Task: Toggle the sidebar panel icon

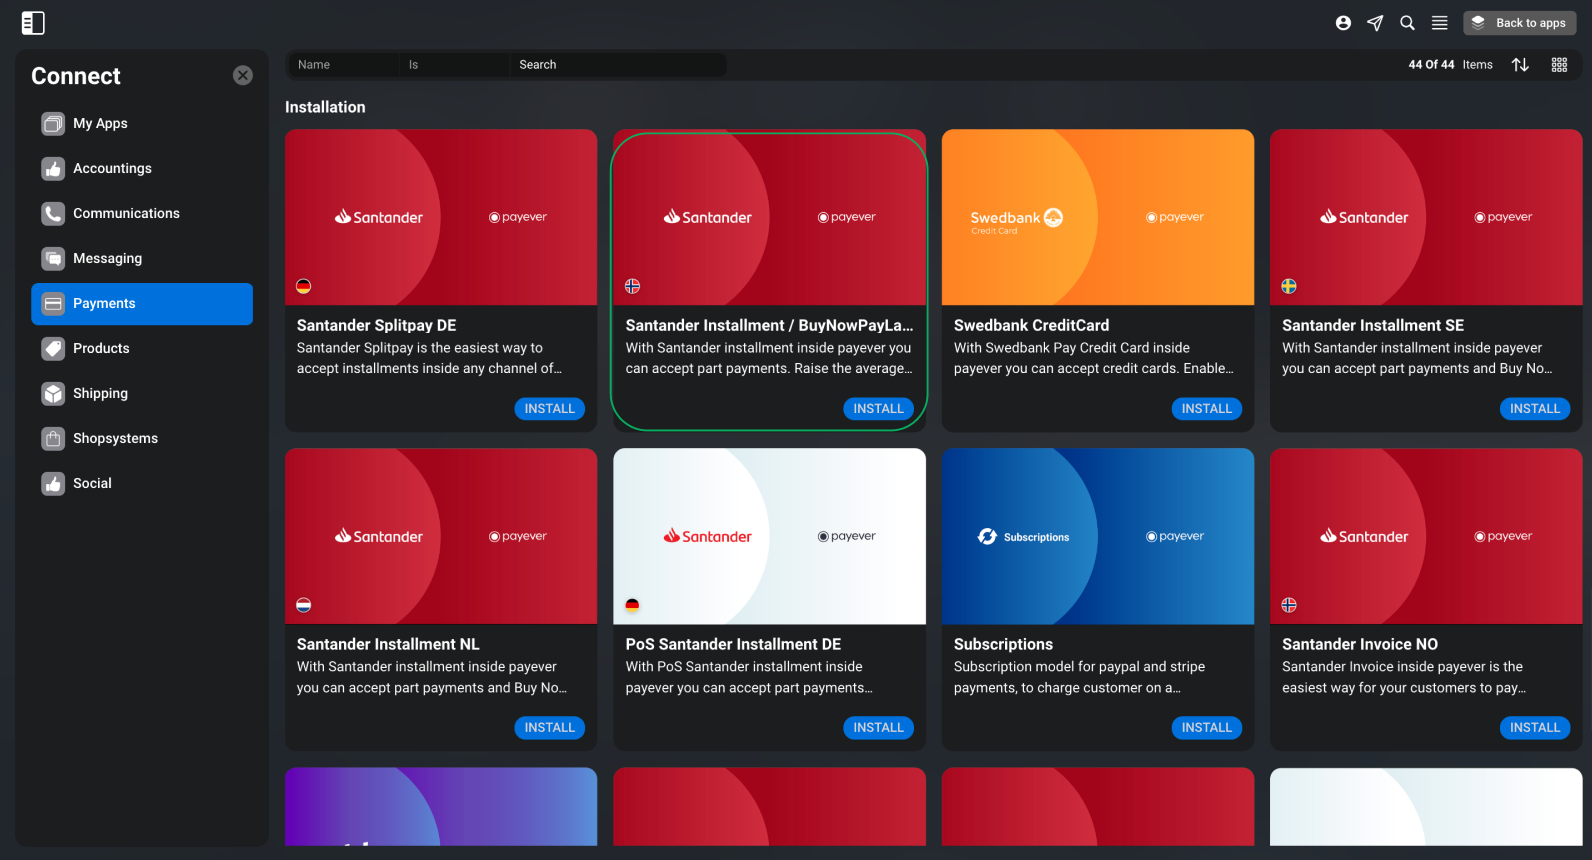Action: (33, 23)
